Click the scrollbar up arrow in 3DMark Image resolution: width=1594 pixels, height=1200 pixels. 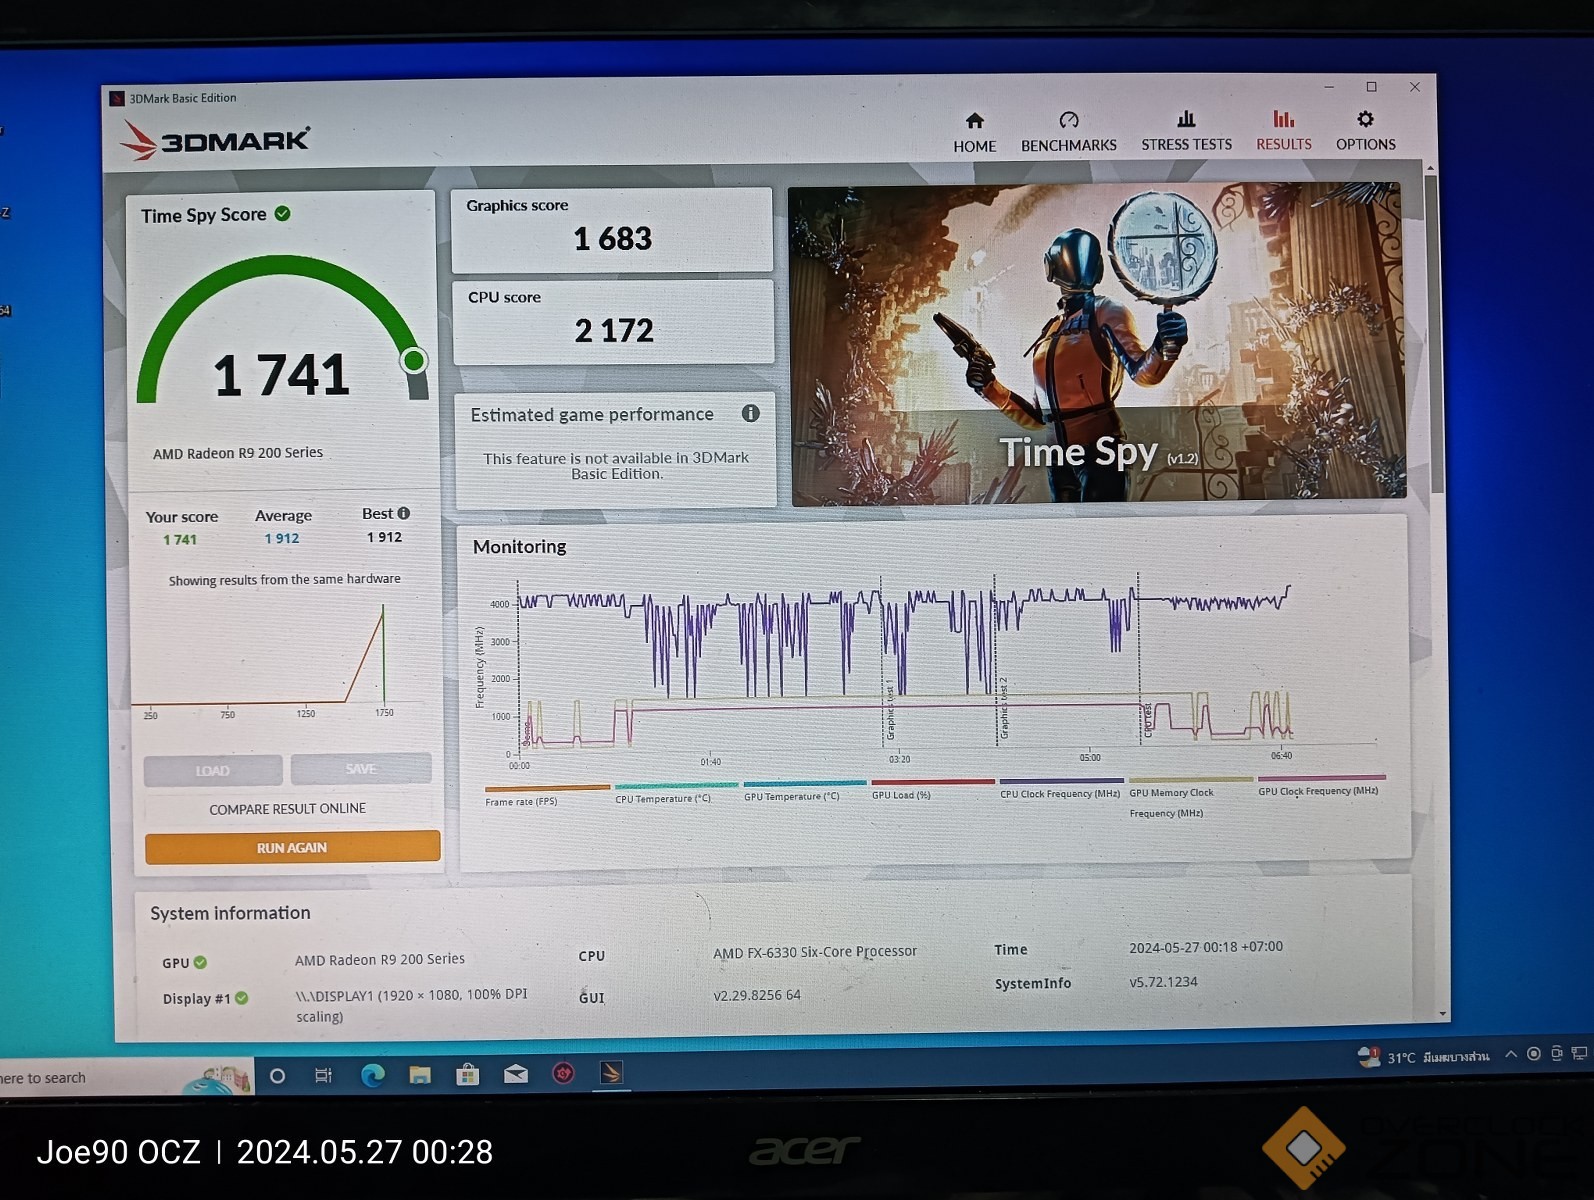tap(1431, 167)
